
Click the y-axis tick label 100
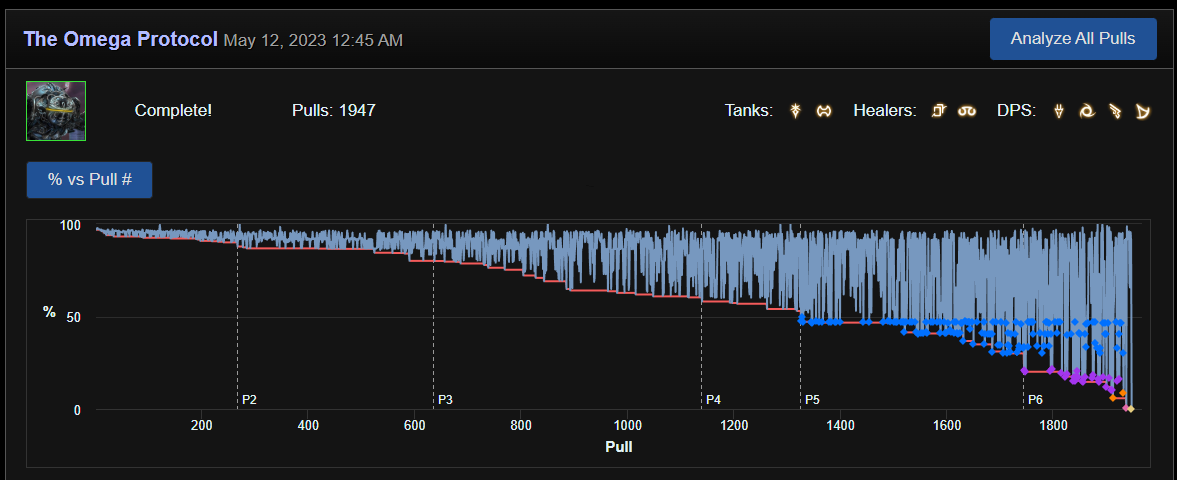point(70,225)
